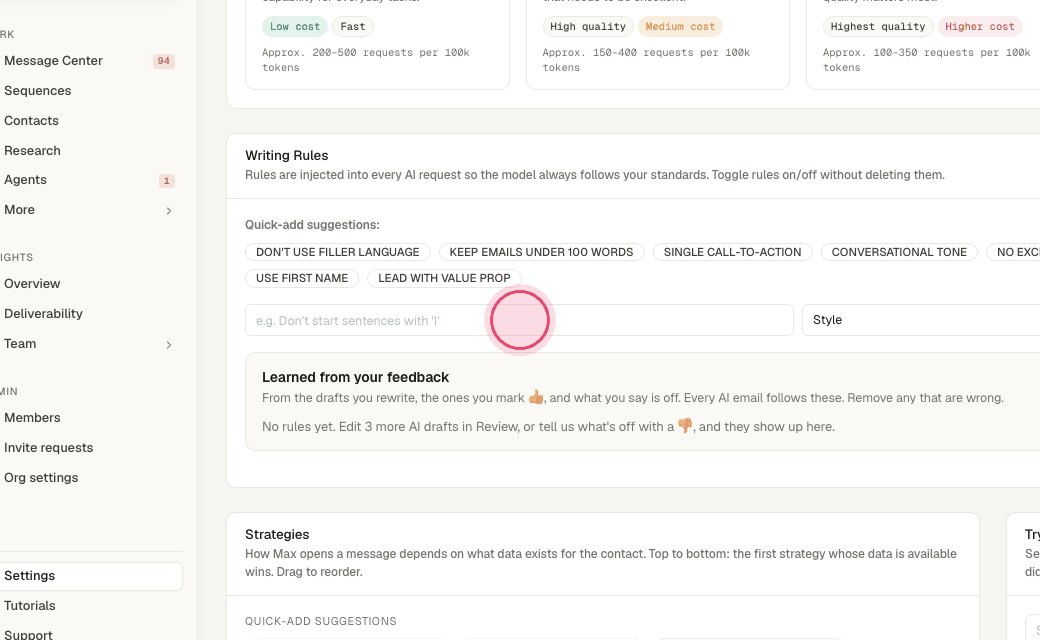
Task: Click the thumbs up emoji icon
Action: (536, 397)
